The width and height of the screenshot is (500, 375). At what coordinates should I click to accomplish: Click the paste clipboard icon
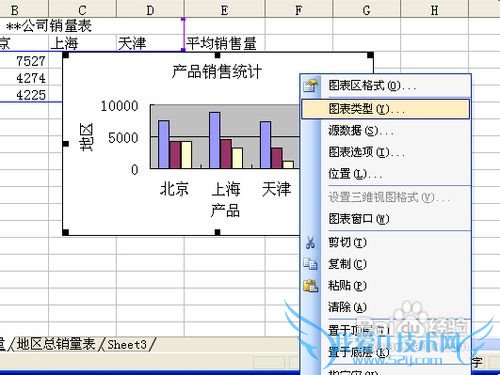pos(311,286)
